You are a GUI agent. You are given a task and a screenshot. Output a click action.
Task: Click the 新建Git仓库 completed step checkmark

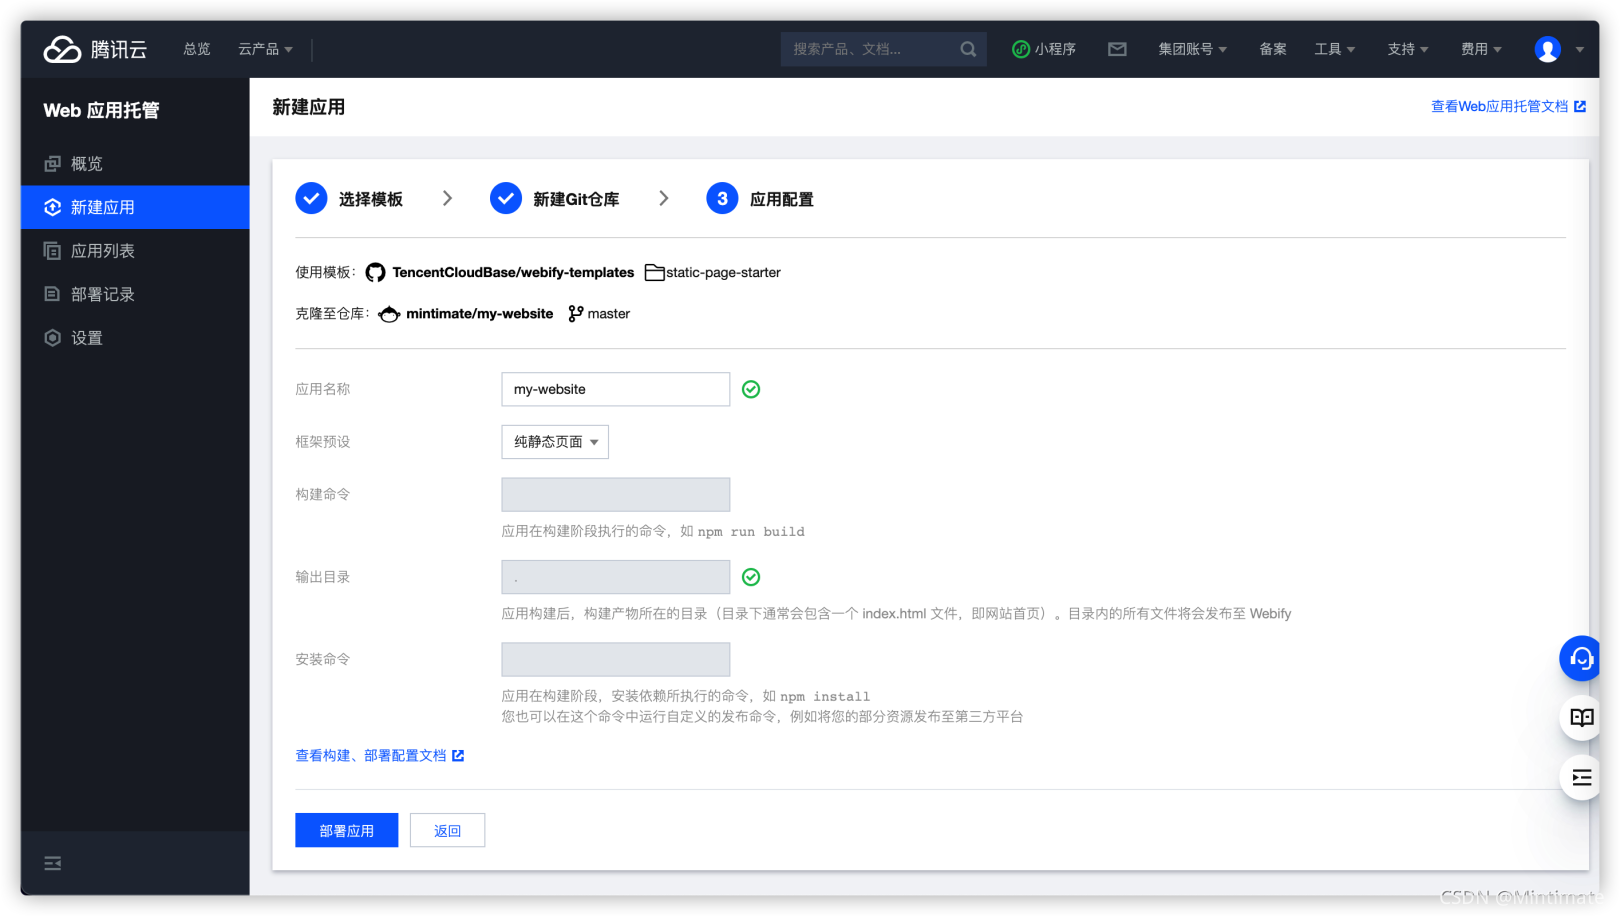point(506,199)
